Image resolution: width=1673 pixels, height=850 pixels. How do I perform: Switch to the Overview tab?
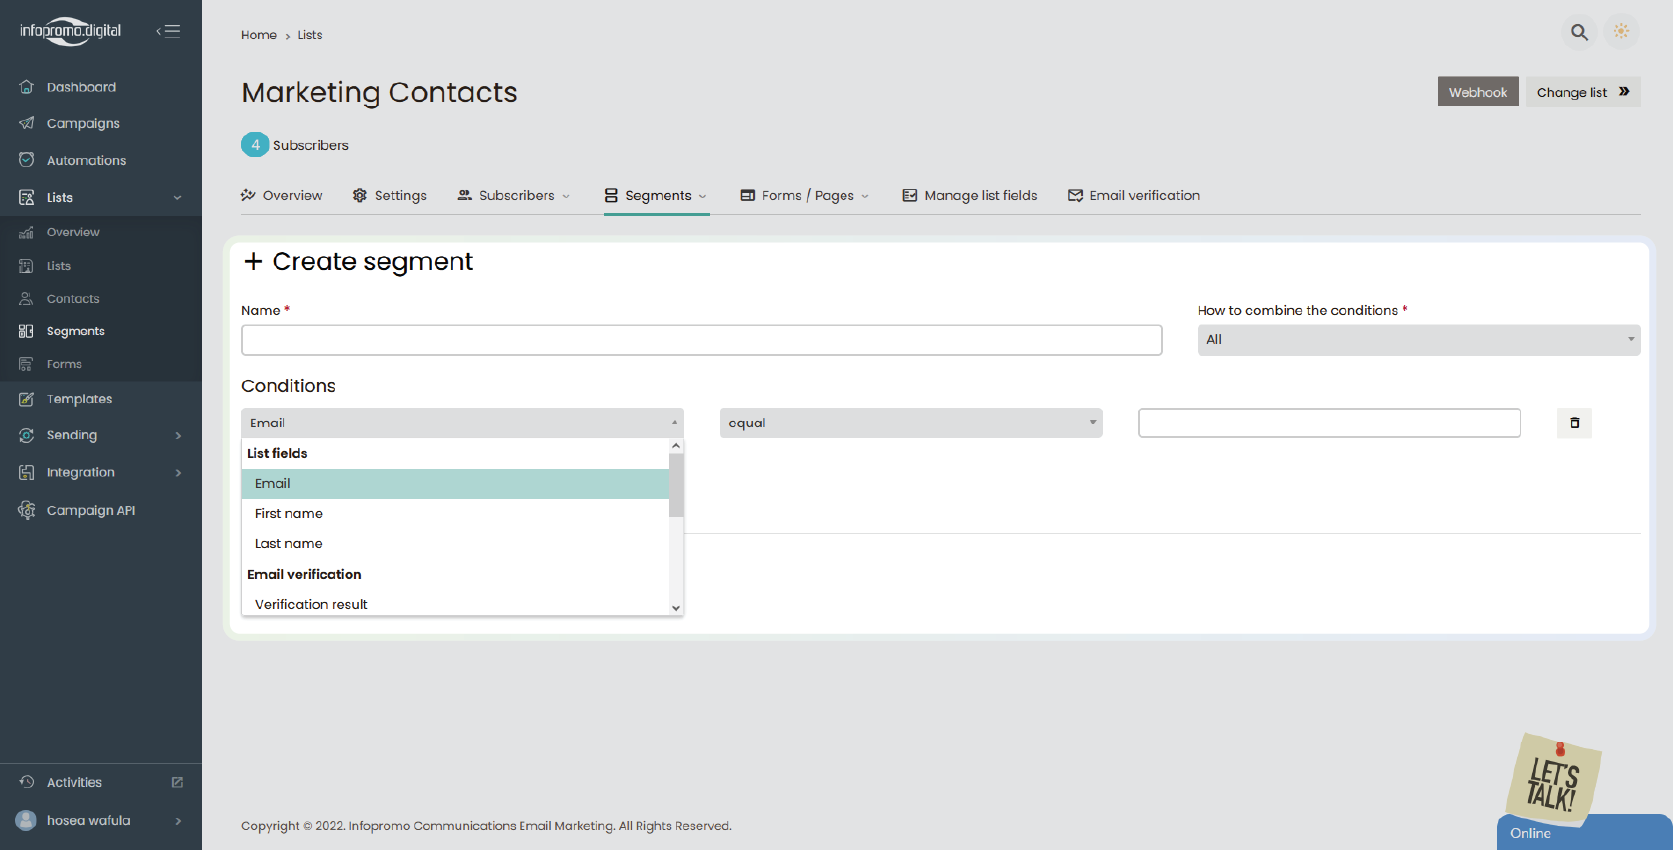click(282, 195)
